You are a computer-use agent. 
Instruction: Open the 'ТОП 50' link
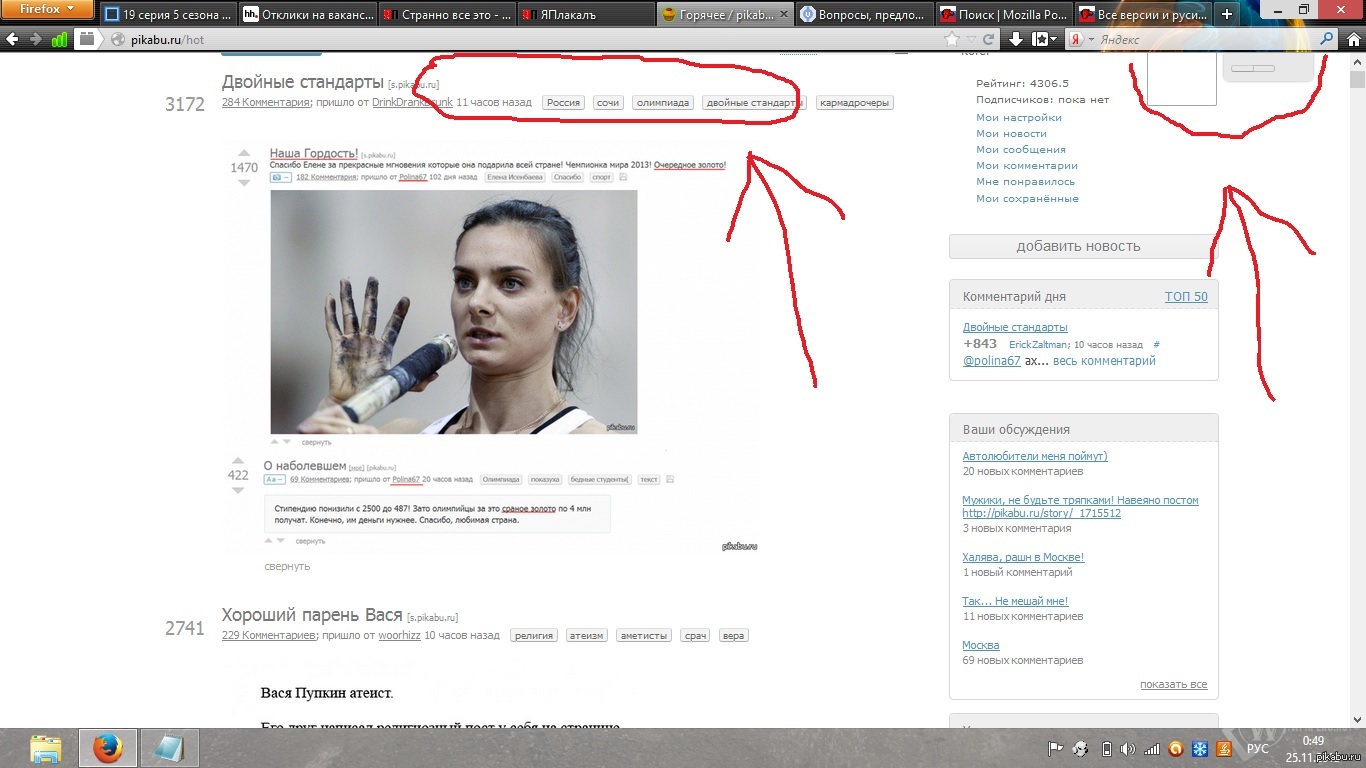(x=1185, y=297)
